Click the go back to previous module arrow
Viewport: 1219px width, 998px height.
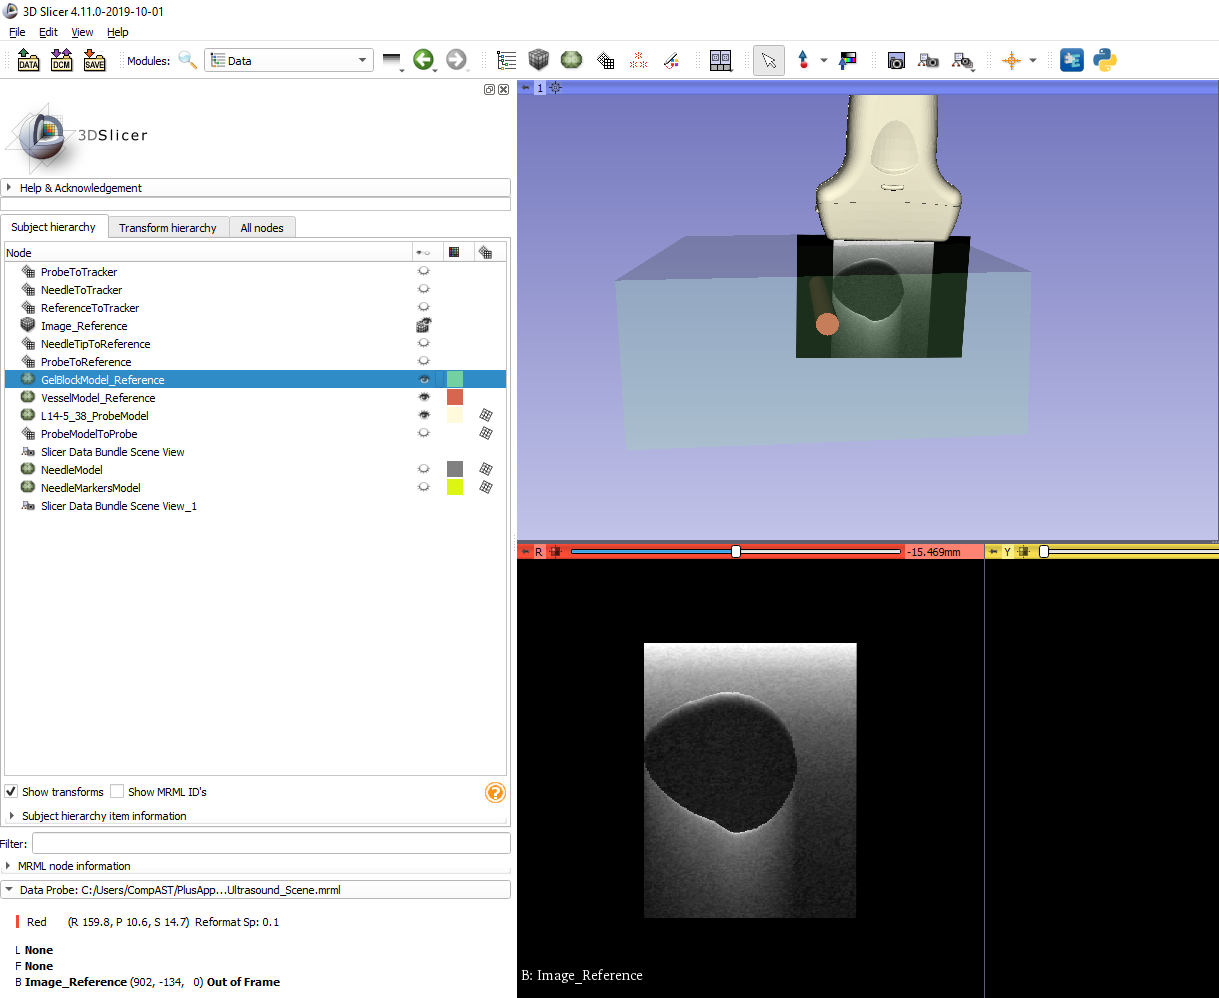tap(424, 60)
